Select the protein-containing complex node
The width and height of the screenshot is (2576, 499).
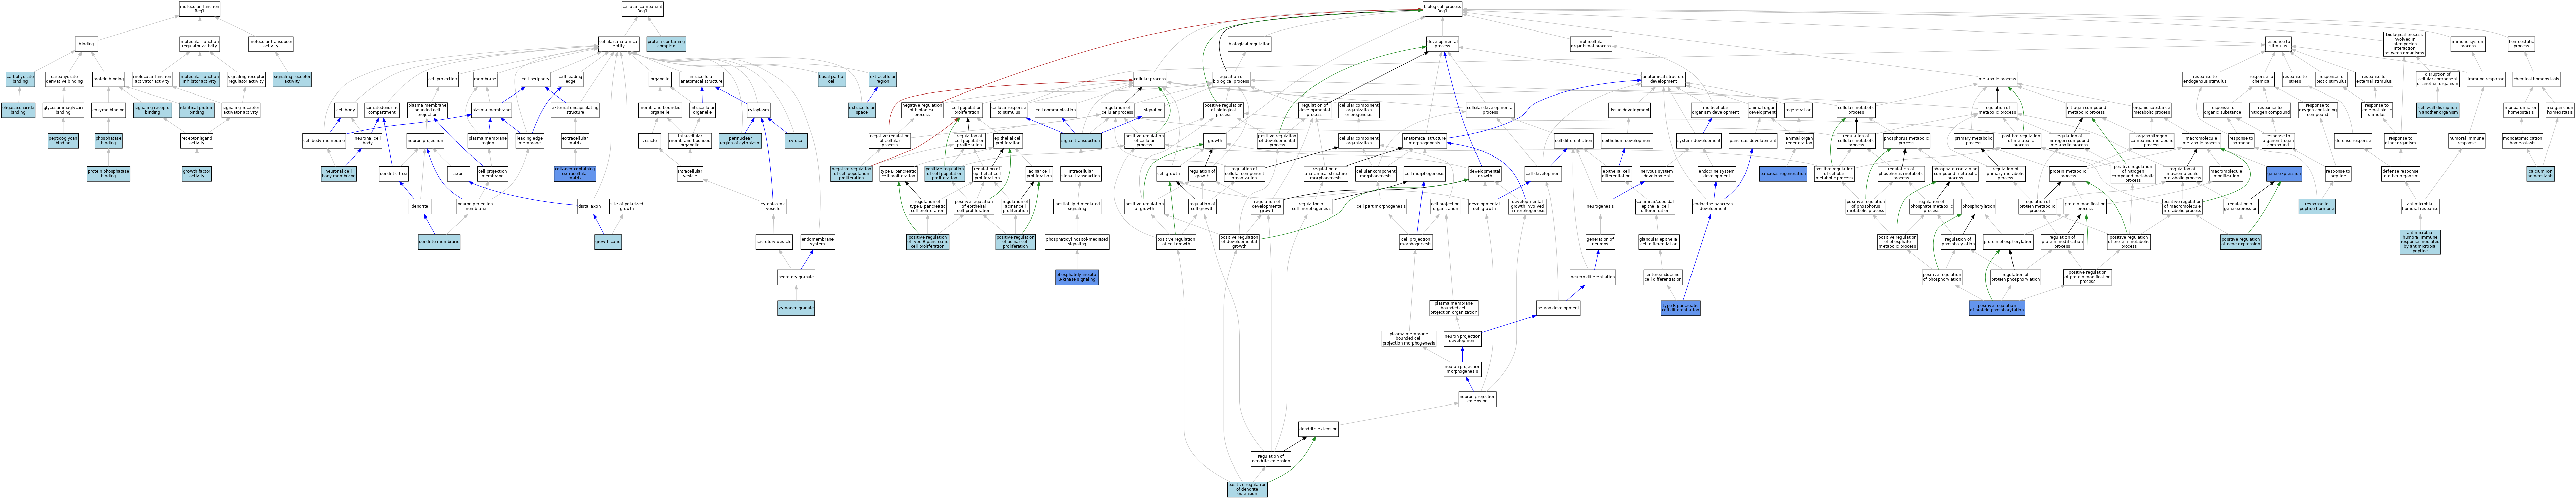pos(666,44)
